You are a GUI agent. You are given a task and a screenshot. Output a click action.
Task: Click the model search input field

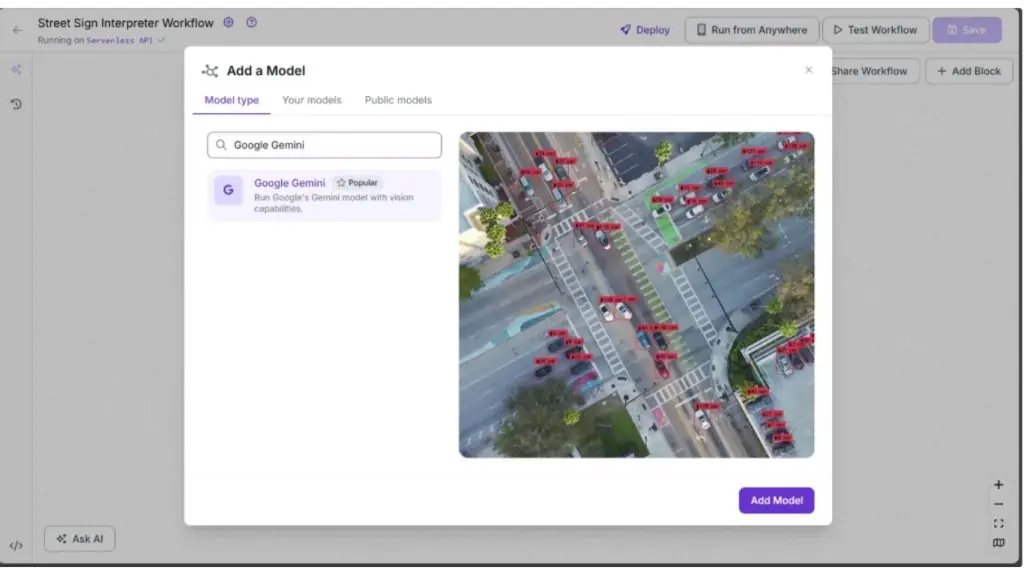(x=325, y=145)
